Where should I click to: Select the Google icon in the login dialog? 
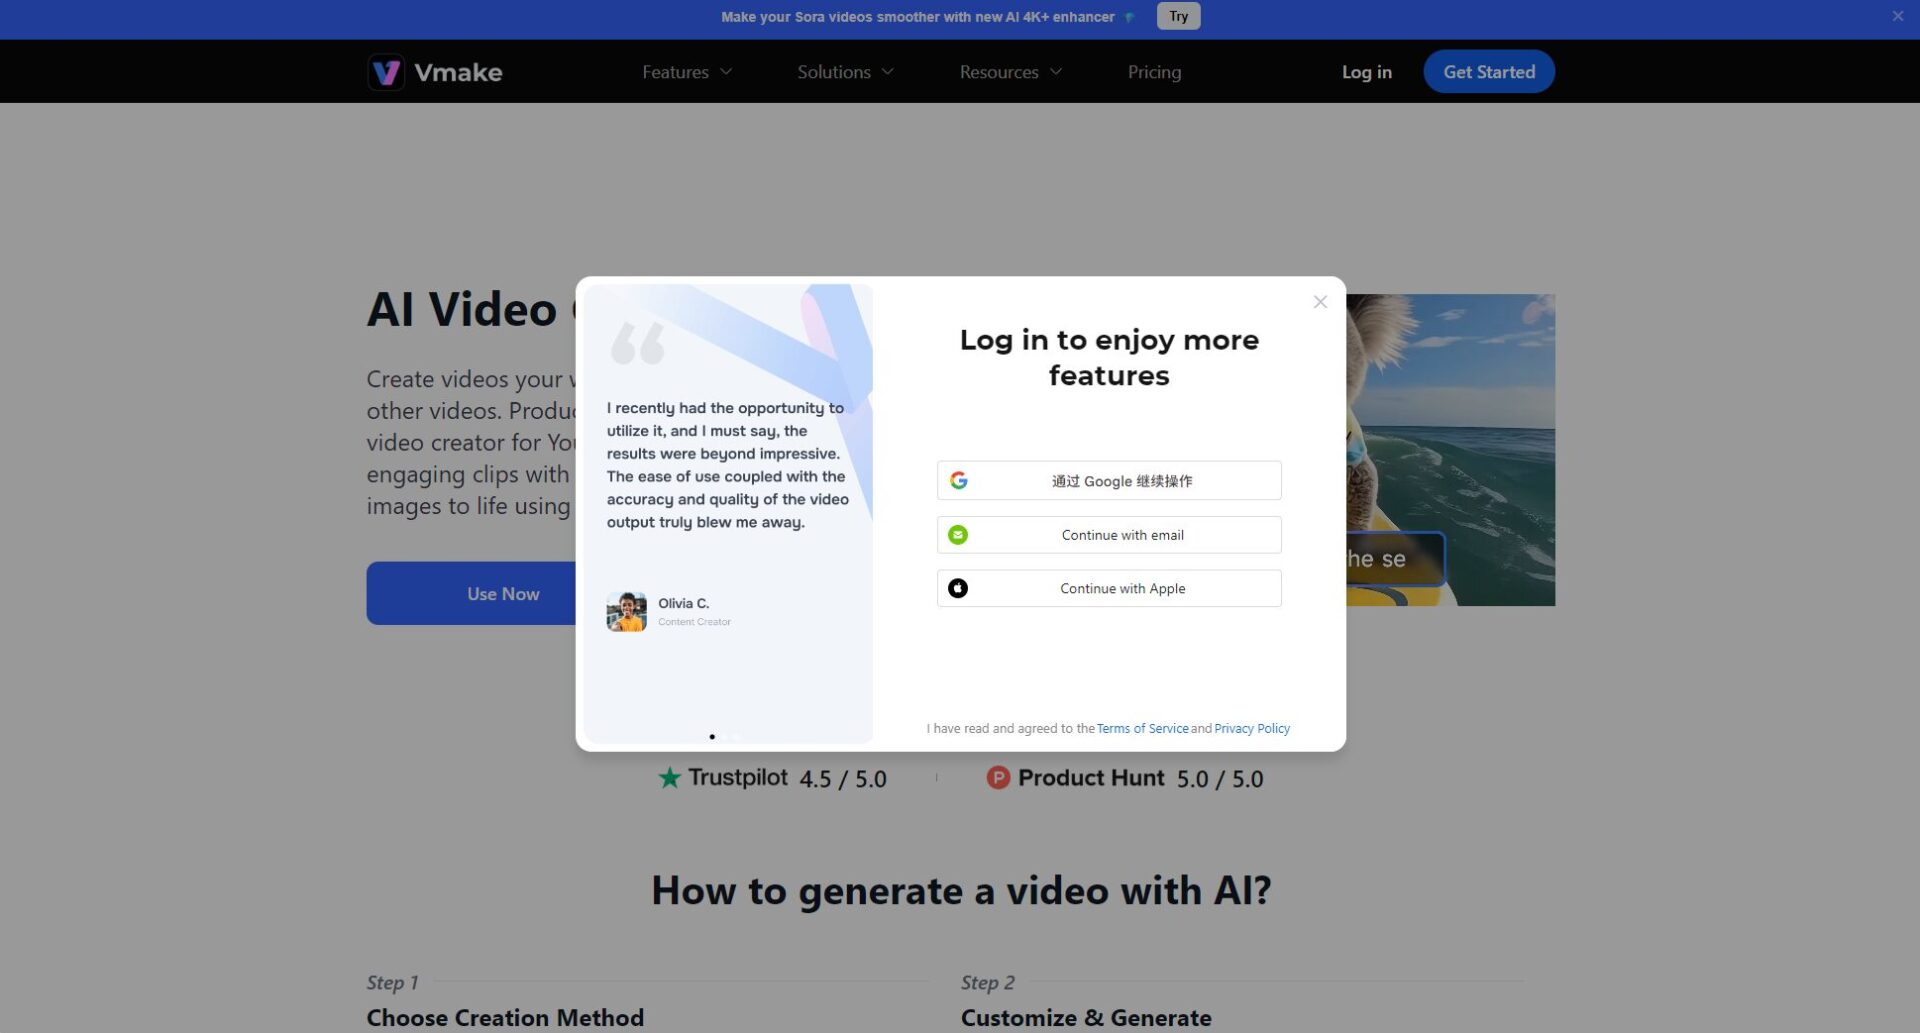(958, 480)
